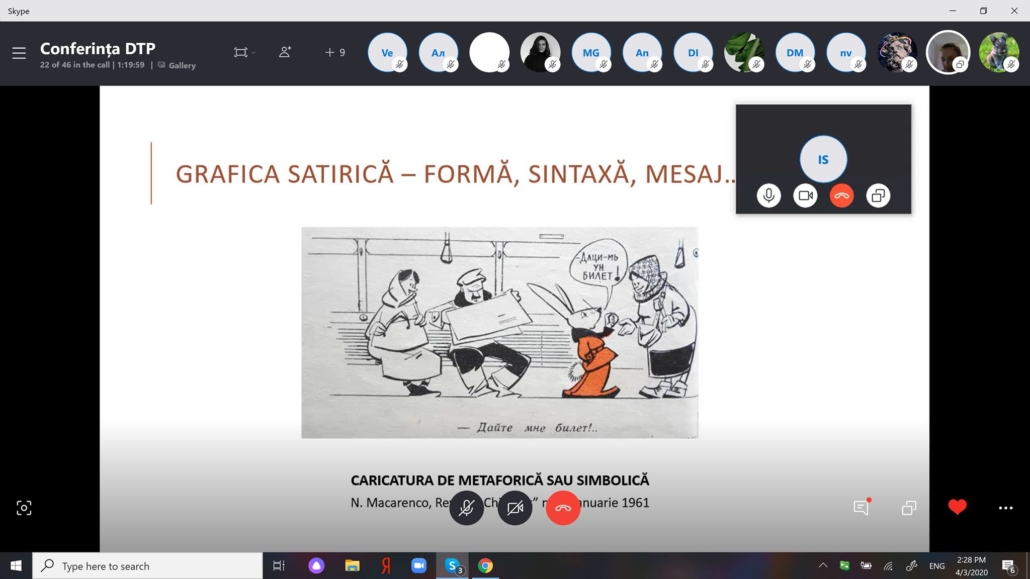Open the purple assistant app on taskbar
Viewport: 1030px width, 579px height.
[316, 565]
